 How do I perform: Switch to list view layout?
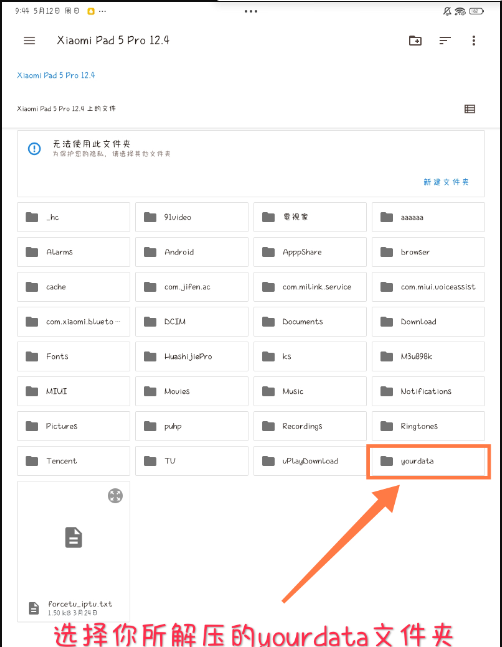(x=469, y=109)
